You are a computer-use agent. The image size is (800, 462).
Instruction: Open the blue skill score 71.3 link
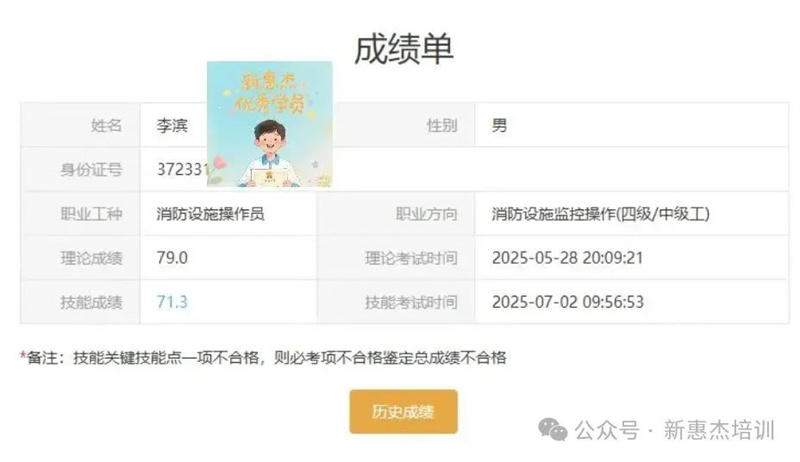[172, 302]
